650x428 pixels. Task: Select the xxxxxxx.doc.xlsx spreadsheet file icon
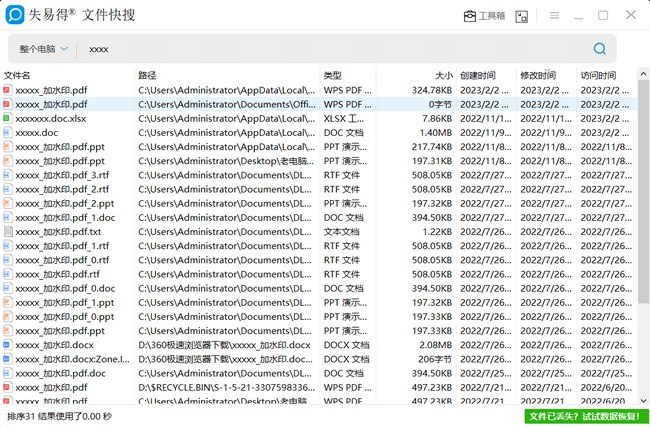pyautogui.click(x=7, y=118)
